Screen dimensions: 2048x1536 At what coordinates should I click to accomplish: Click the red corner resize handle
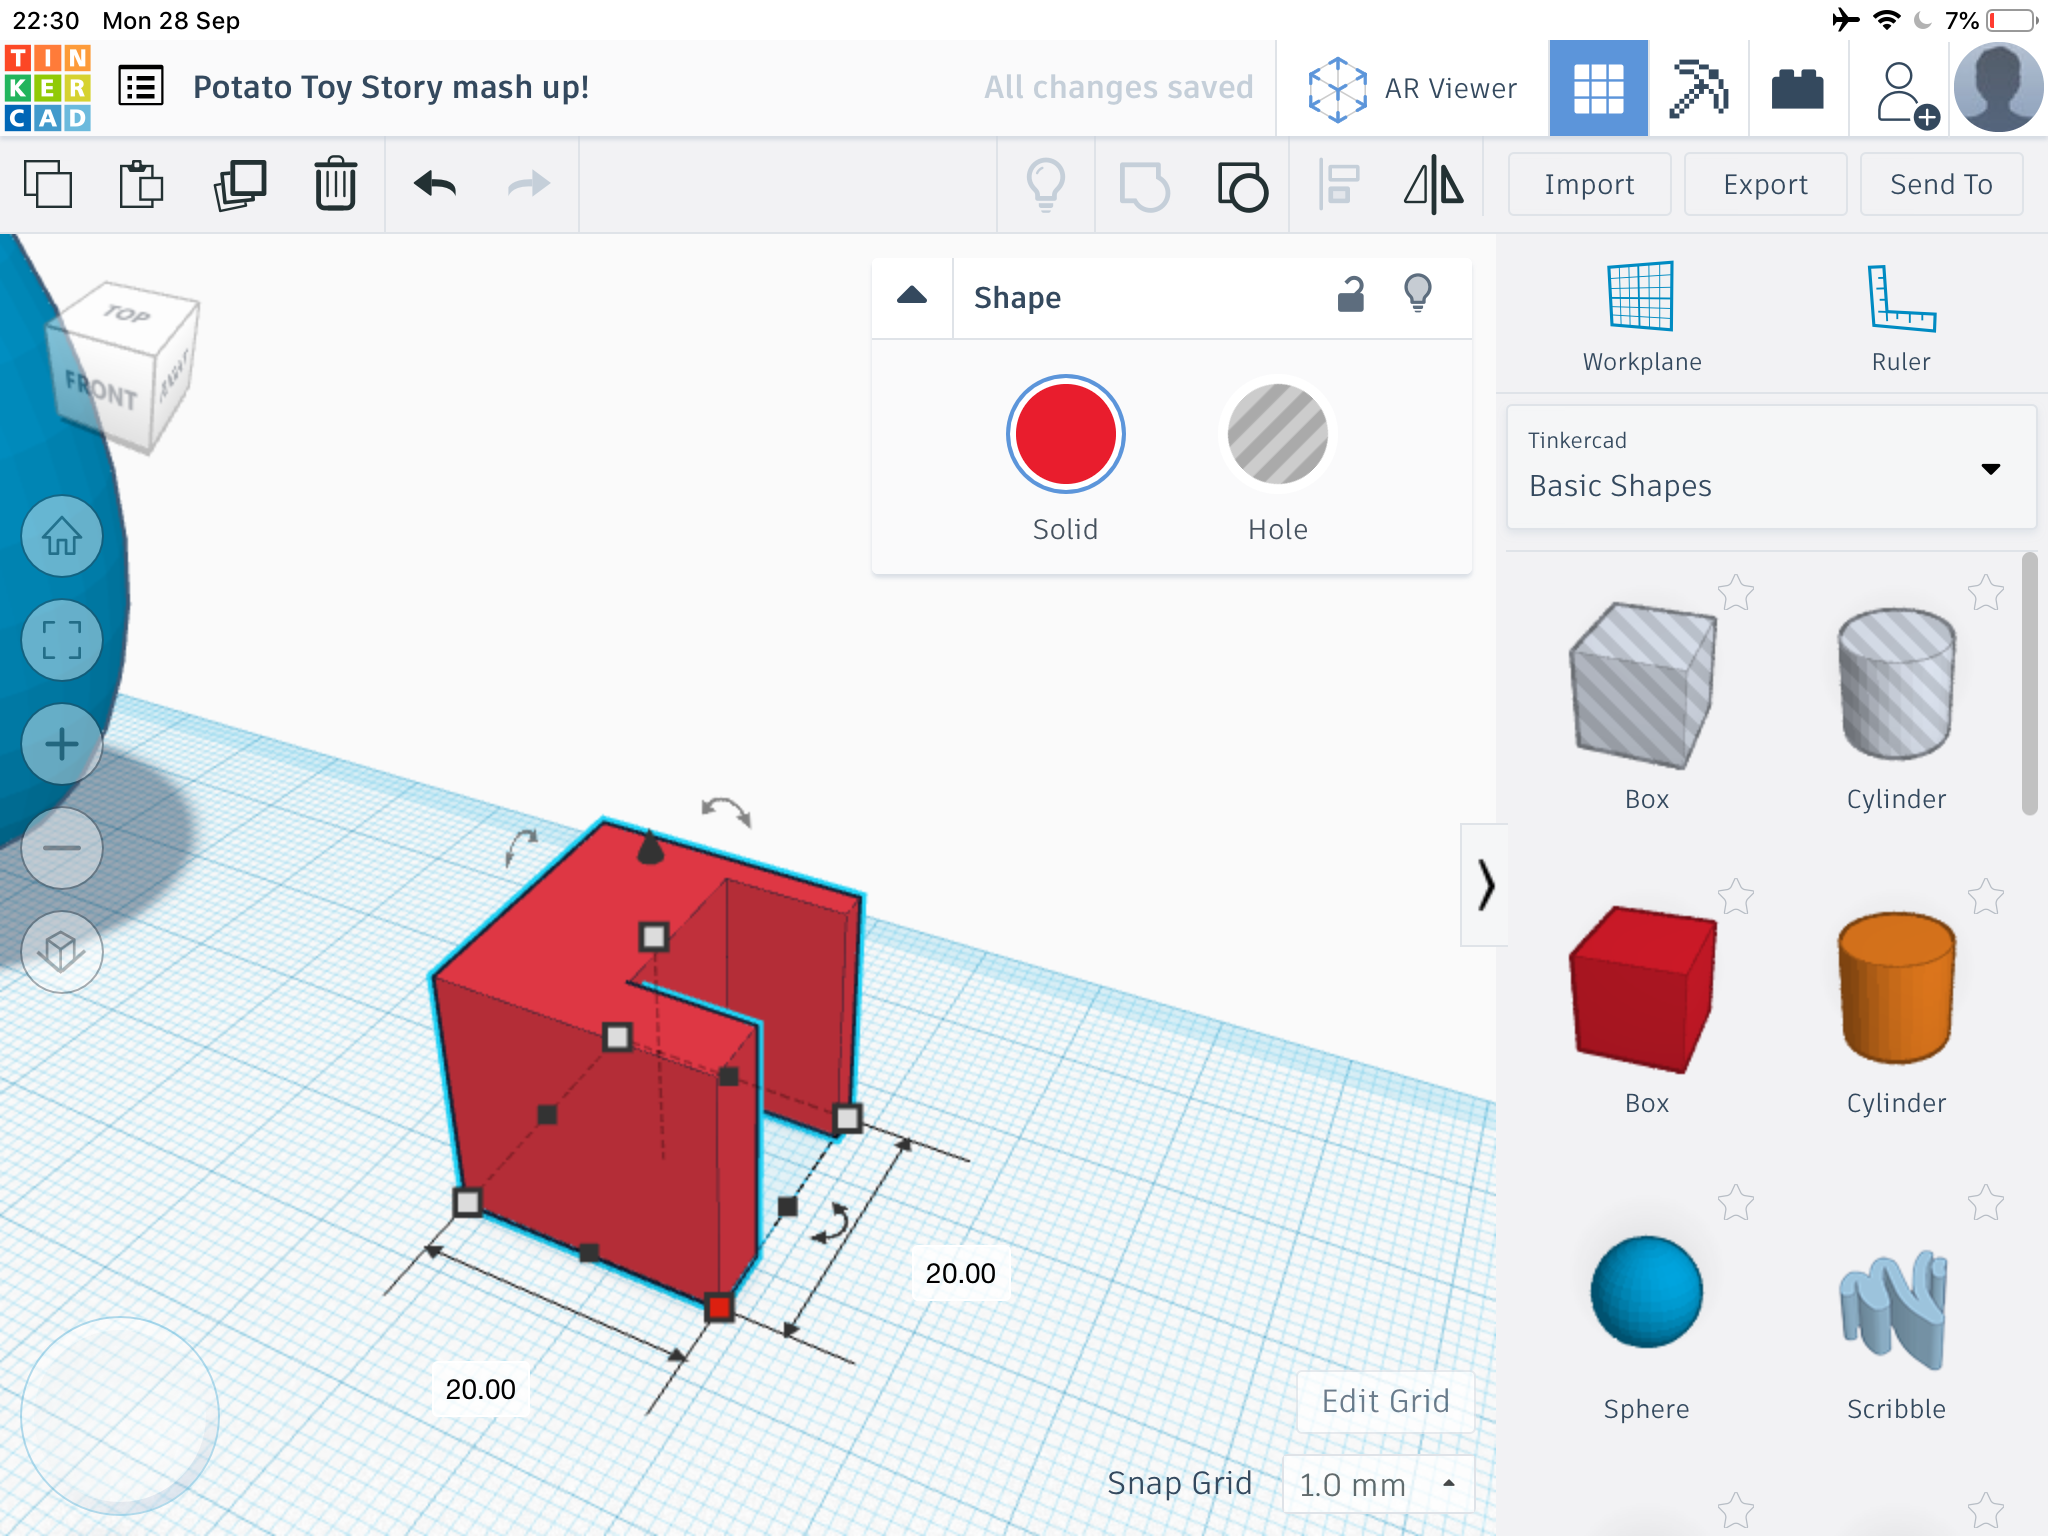(x=719, y=1306)
